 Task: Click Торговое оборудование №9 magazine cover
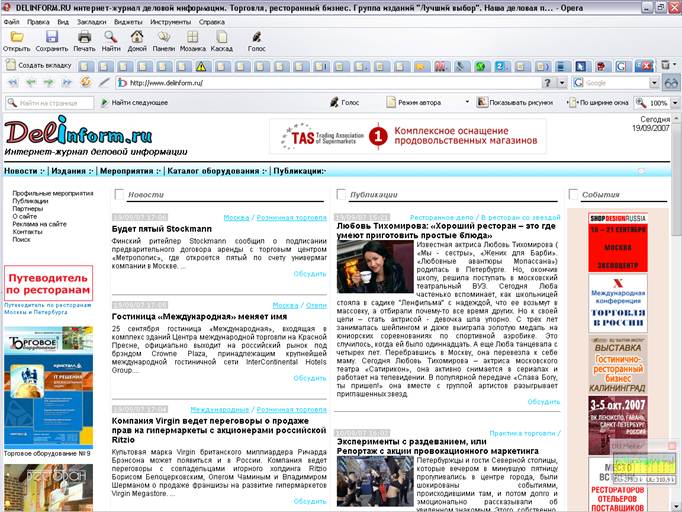coord(48,387)
